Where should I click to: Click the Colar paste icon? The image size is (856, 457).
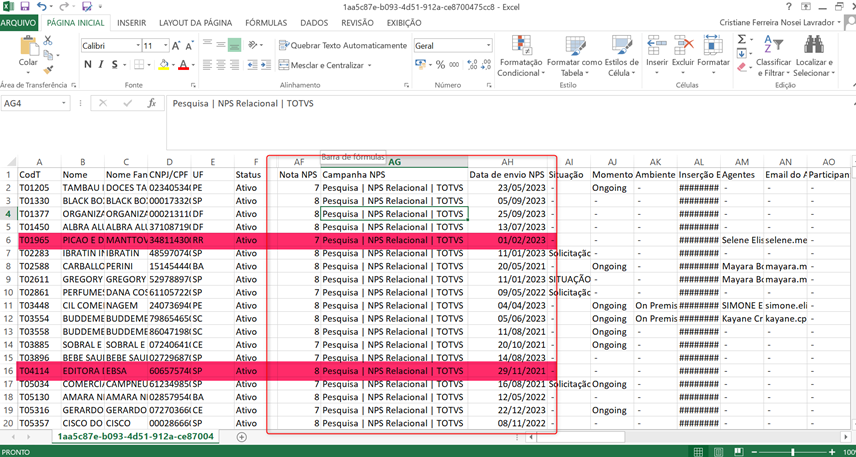coord(28,45)
